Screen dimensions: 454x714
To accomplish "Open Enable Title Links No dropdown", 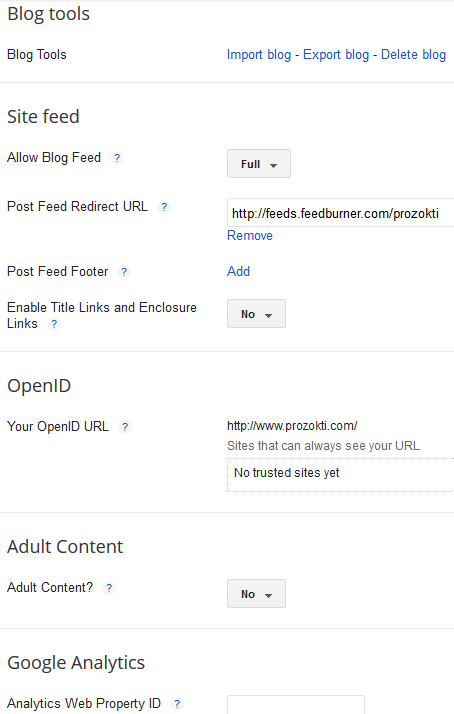I will point(256,314).
